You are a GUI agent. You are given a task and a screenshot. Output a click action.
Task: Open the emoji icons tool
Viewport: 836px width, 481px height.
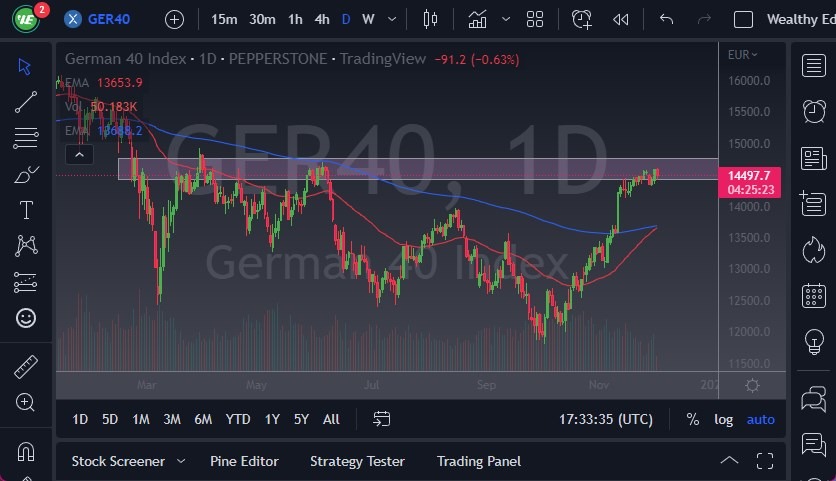point(26,318)
